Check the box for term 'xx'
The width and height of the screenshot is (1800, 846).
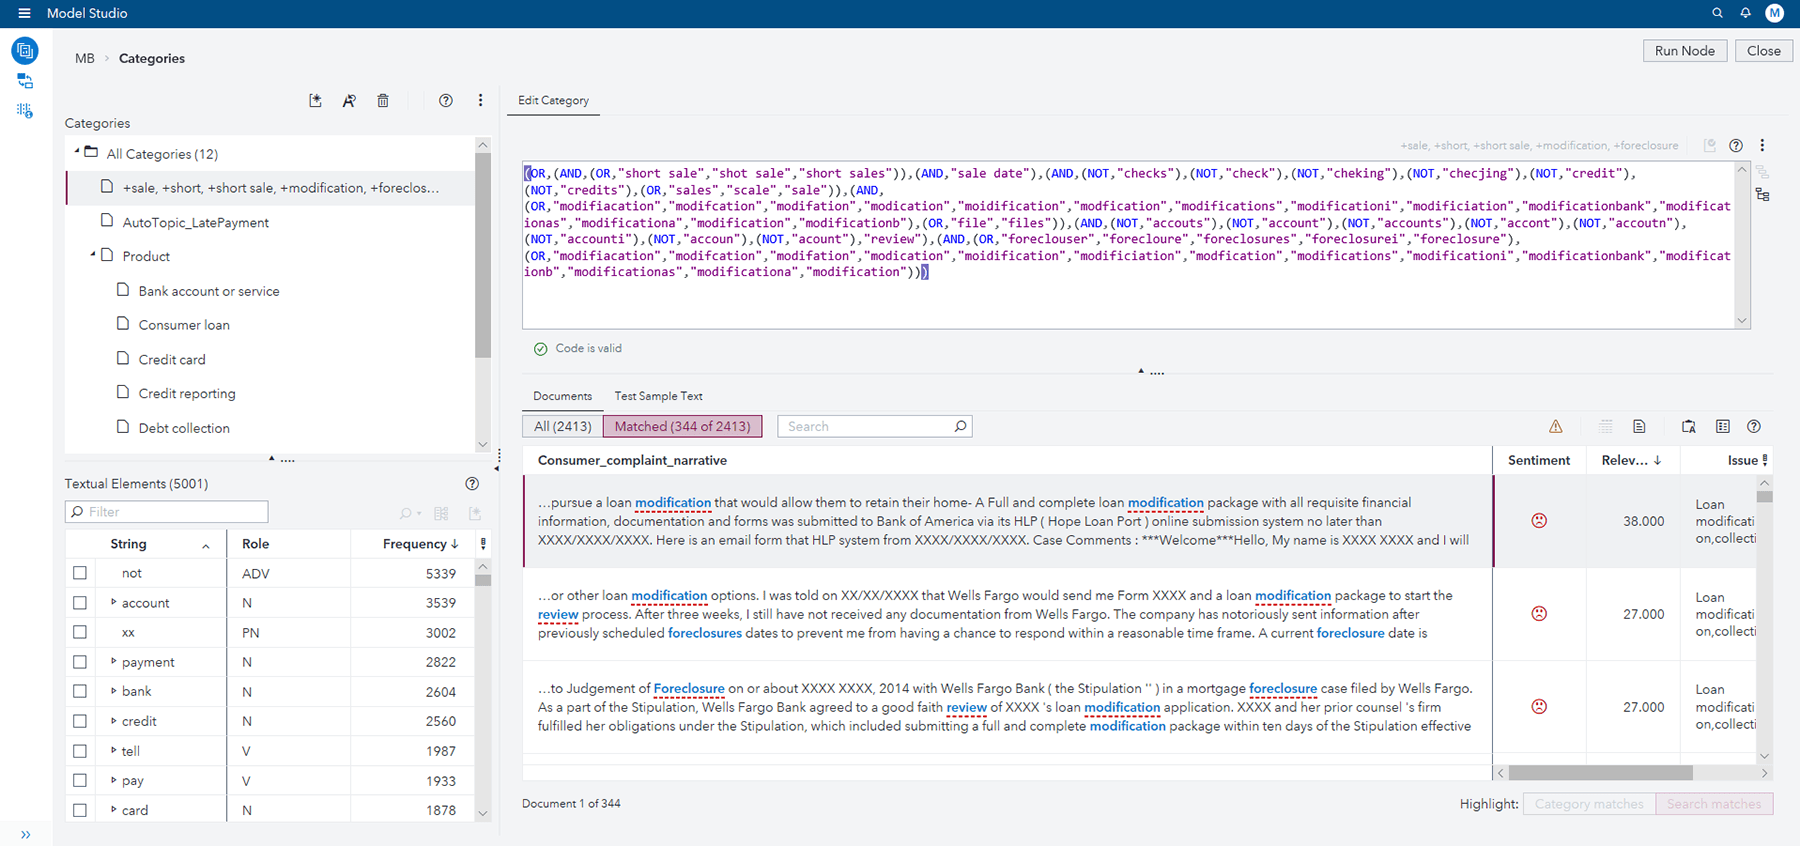(x=80, y=632)
